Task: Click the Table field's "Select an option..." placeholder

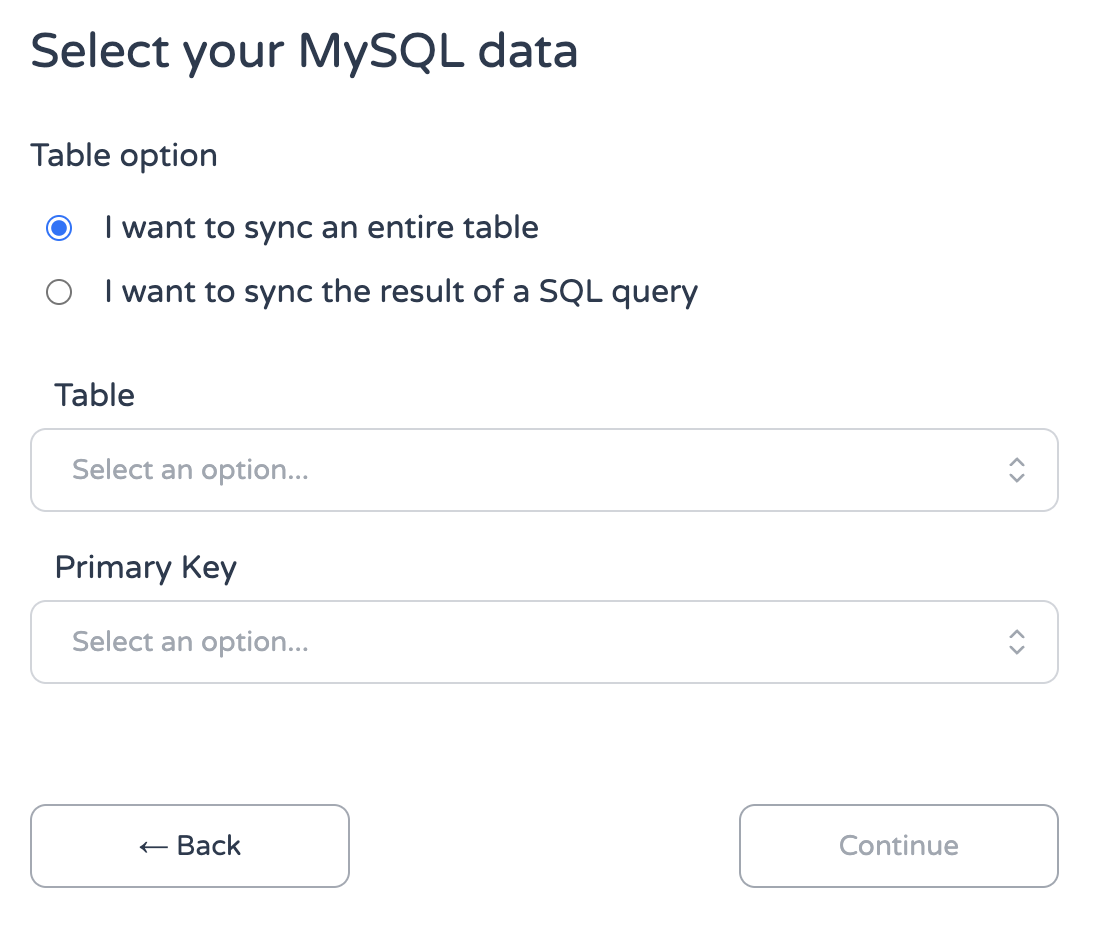Action: point(190,470)
